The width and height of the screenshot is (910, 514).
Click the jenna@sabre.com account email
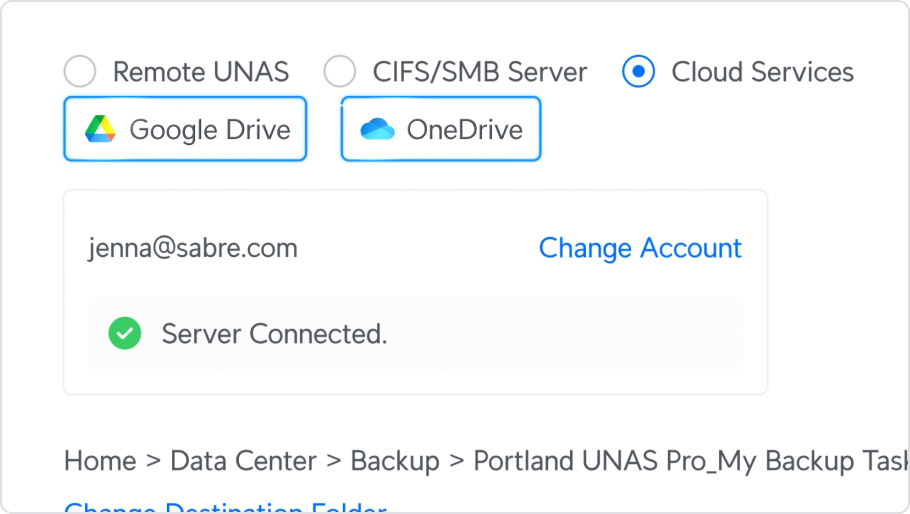coord(193,248)
